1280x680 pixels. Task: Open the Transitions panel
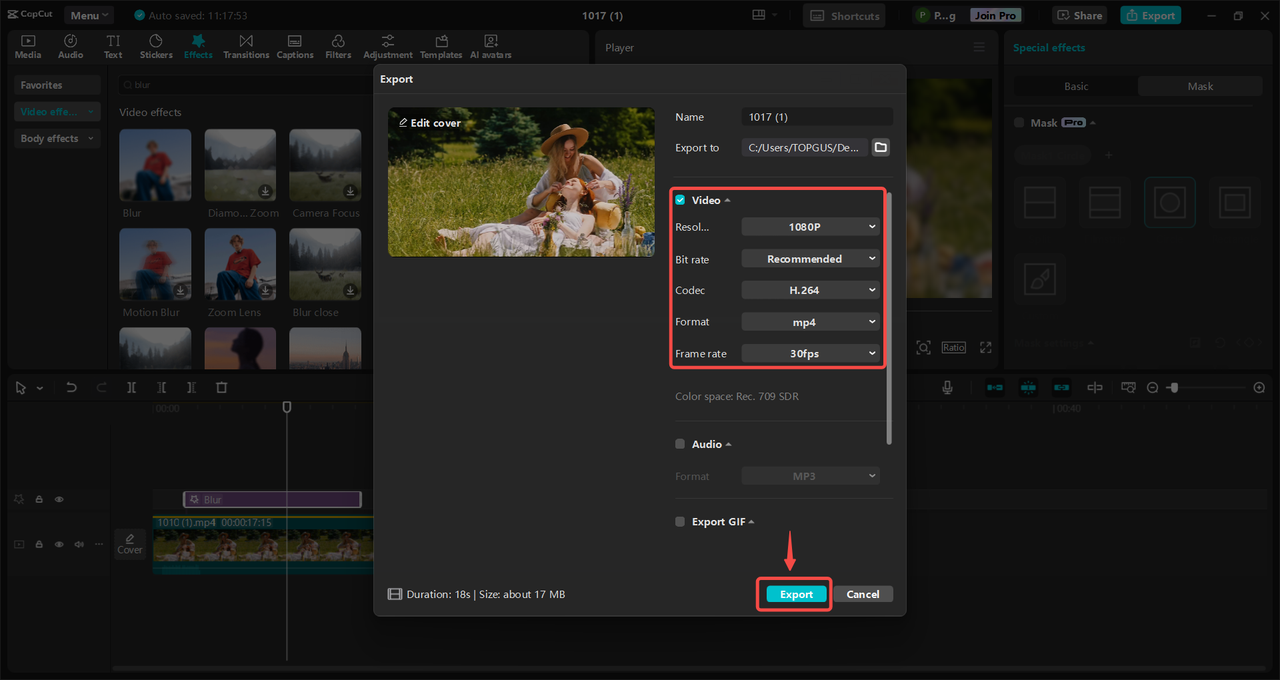point(246,46)
